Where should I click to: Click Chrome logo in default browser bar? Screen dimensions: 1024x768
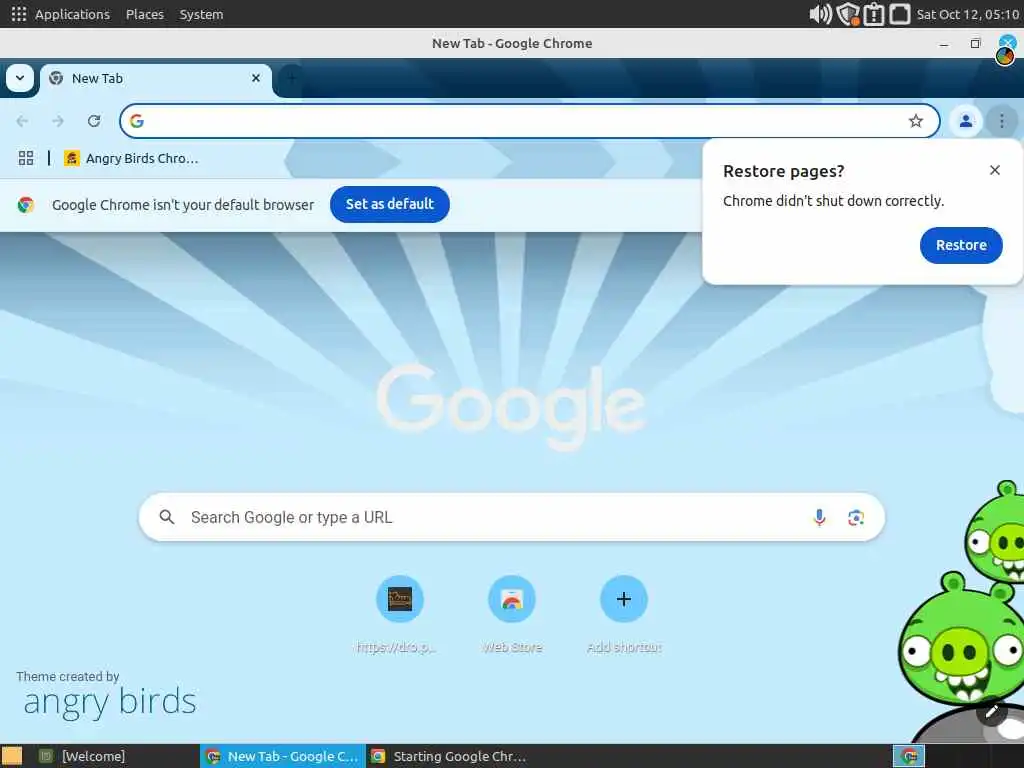25,204
